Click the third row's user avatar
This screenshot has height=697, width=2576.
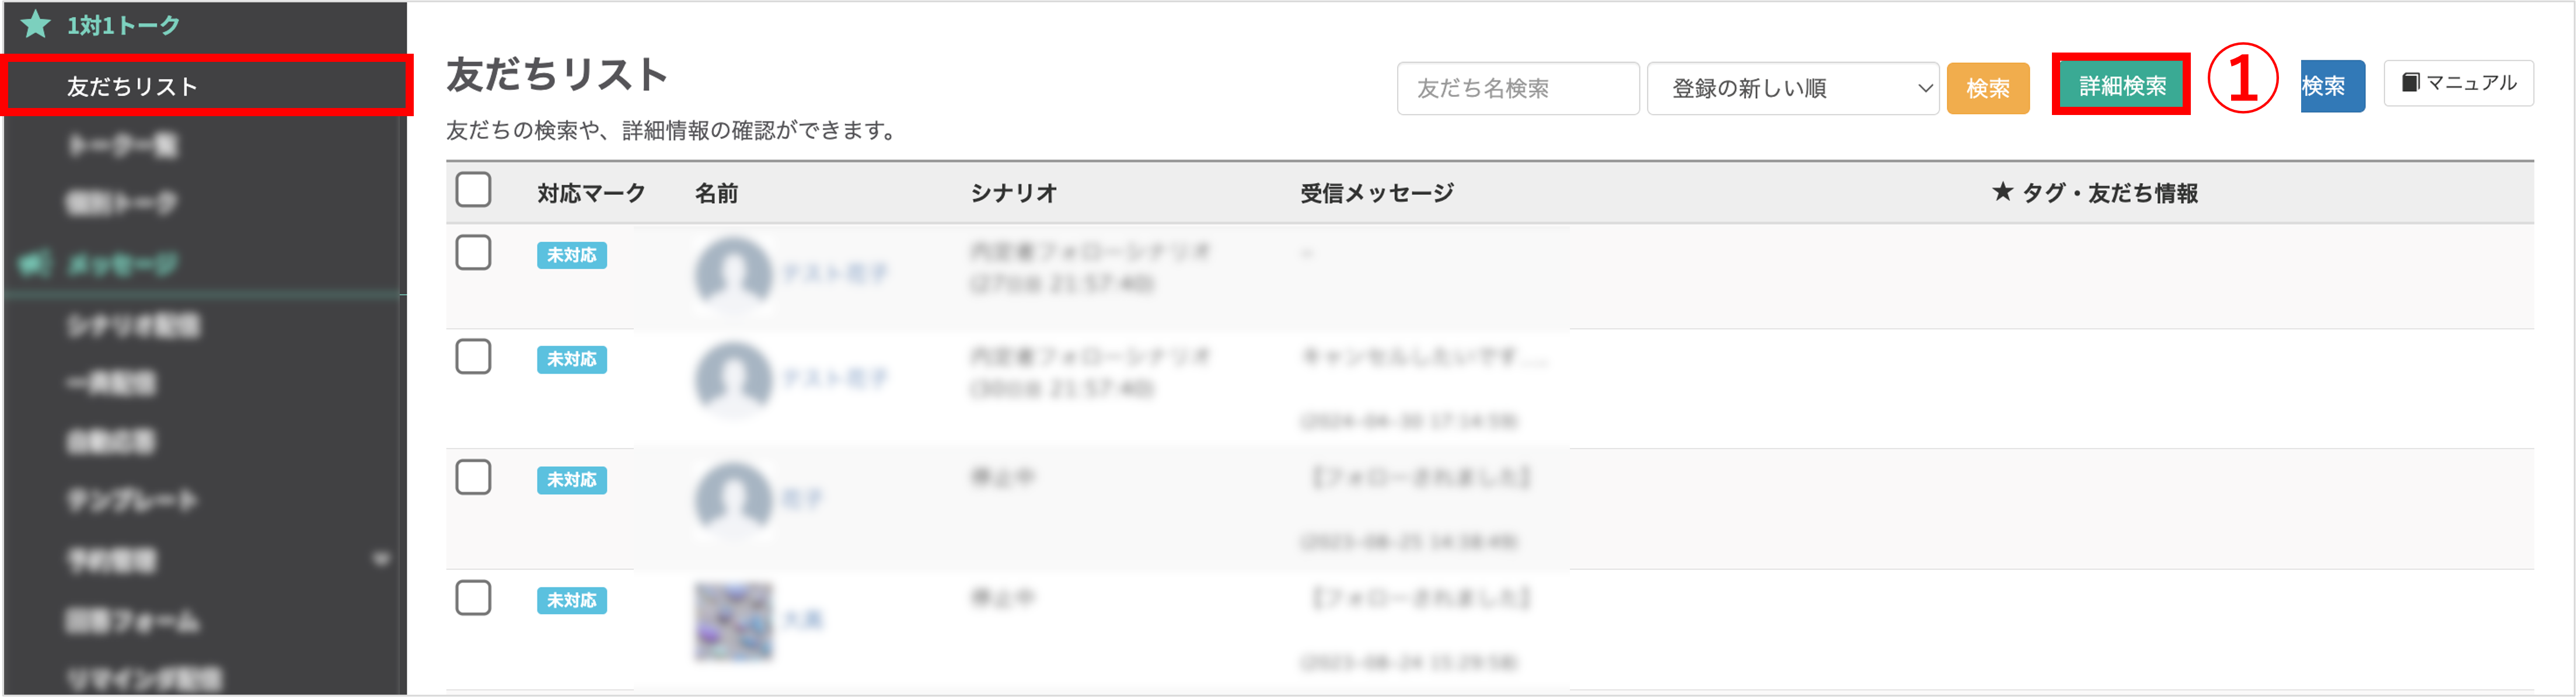[x=734, y=499]
